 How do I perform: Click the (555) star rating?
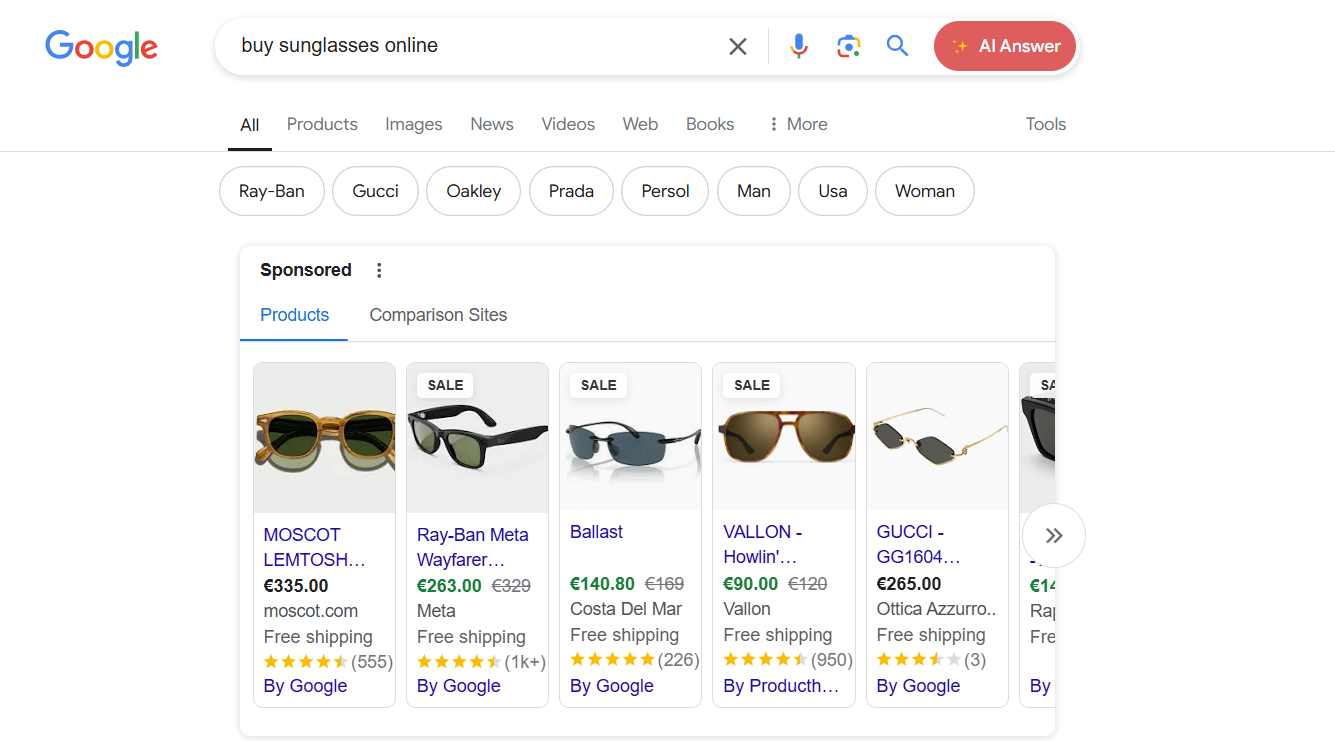tap(328, 662)
